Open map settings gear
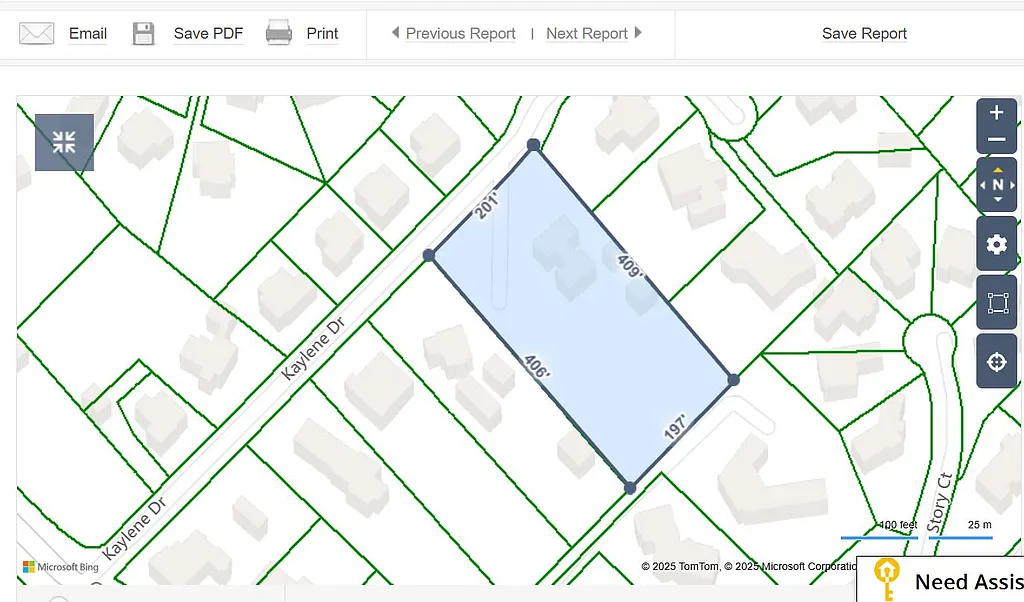This screenshot has width=1024, height=602. tap(996, 244)
